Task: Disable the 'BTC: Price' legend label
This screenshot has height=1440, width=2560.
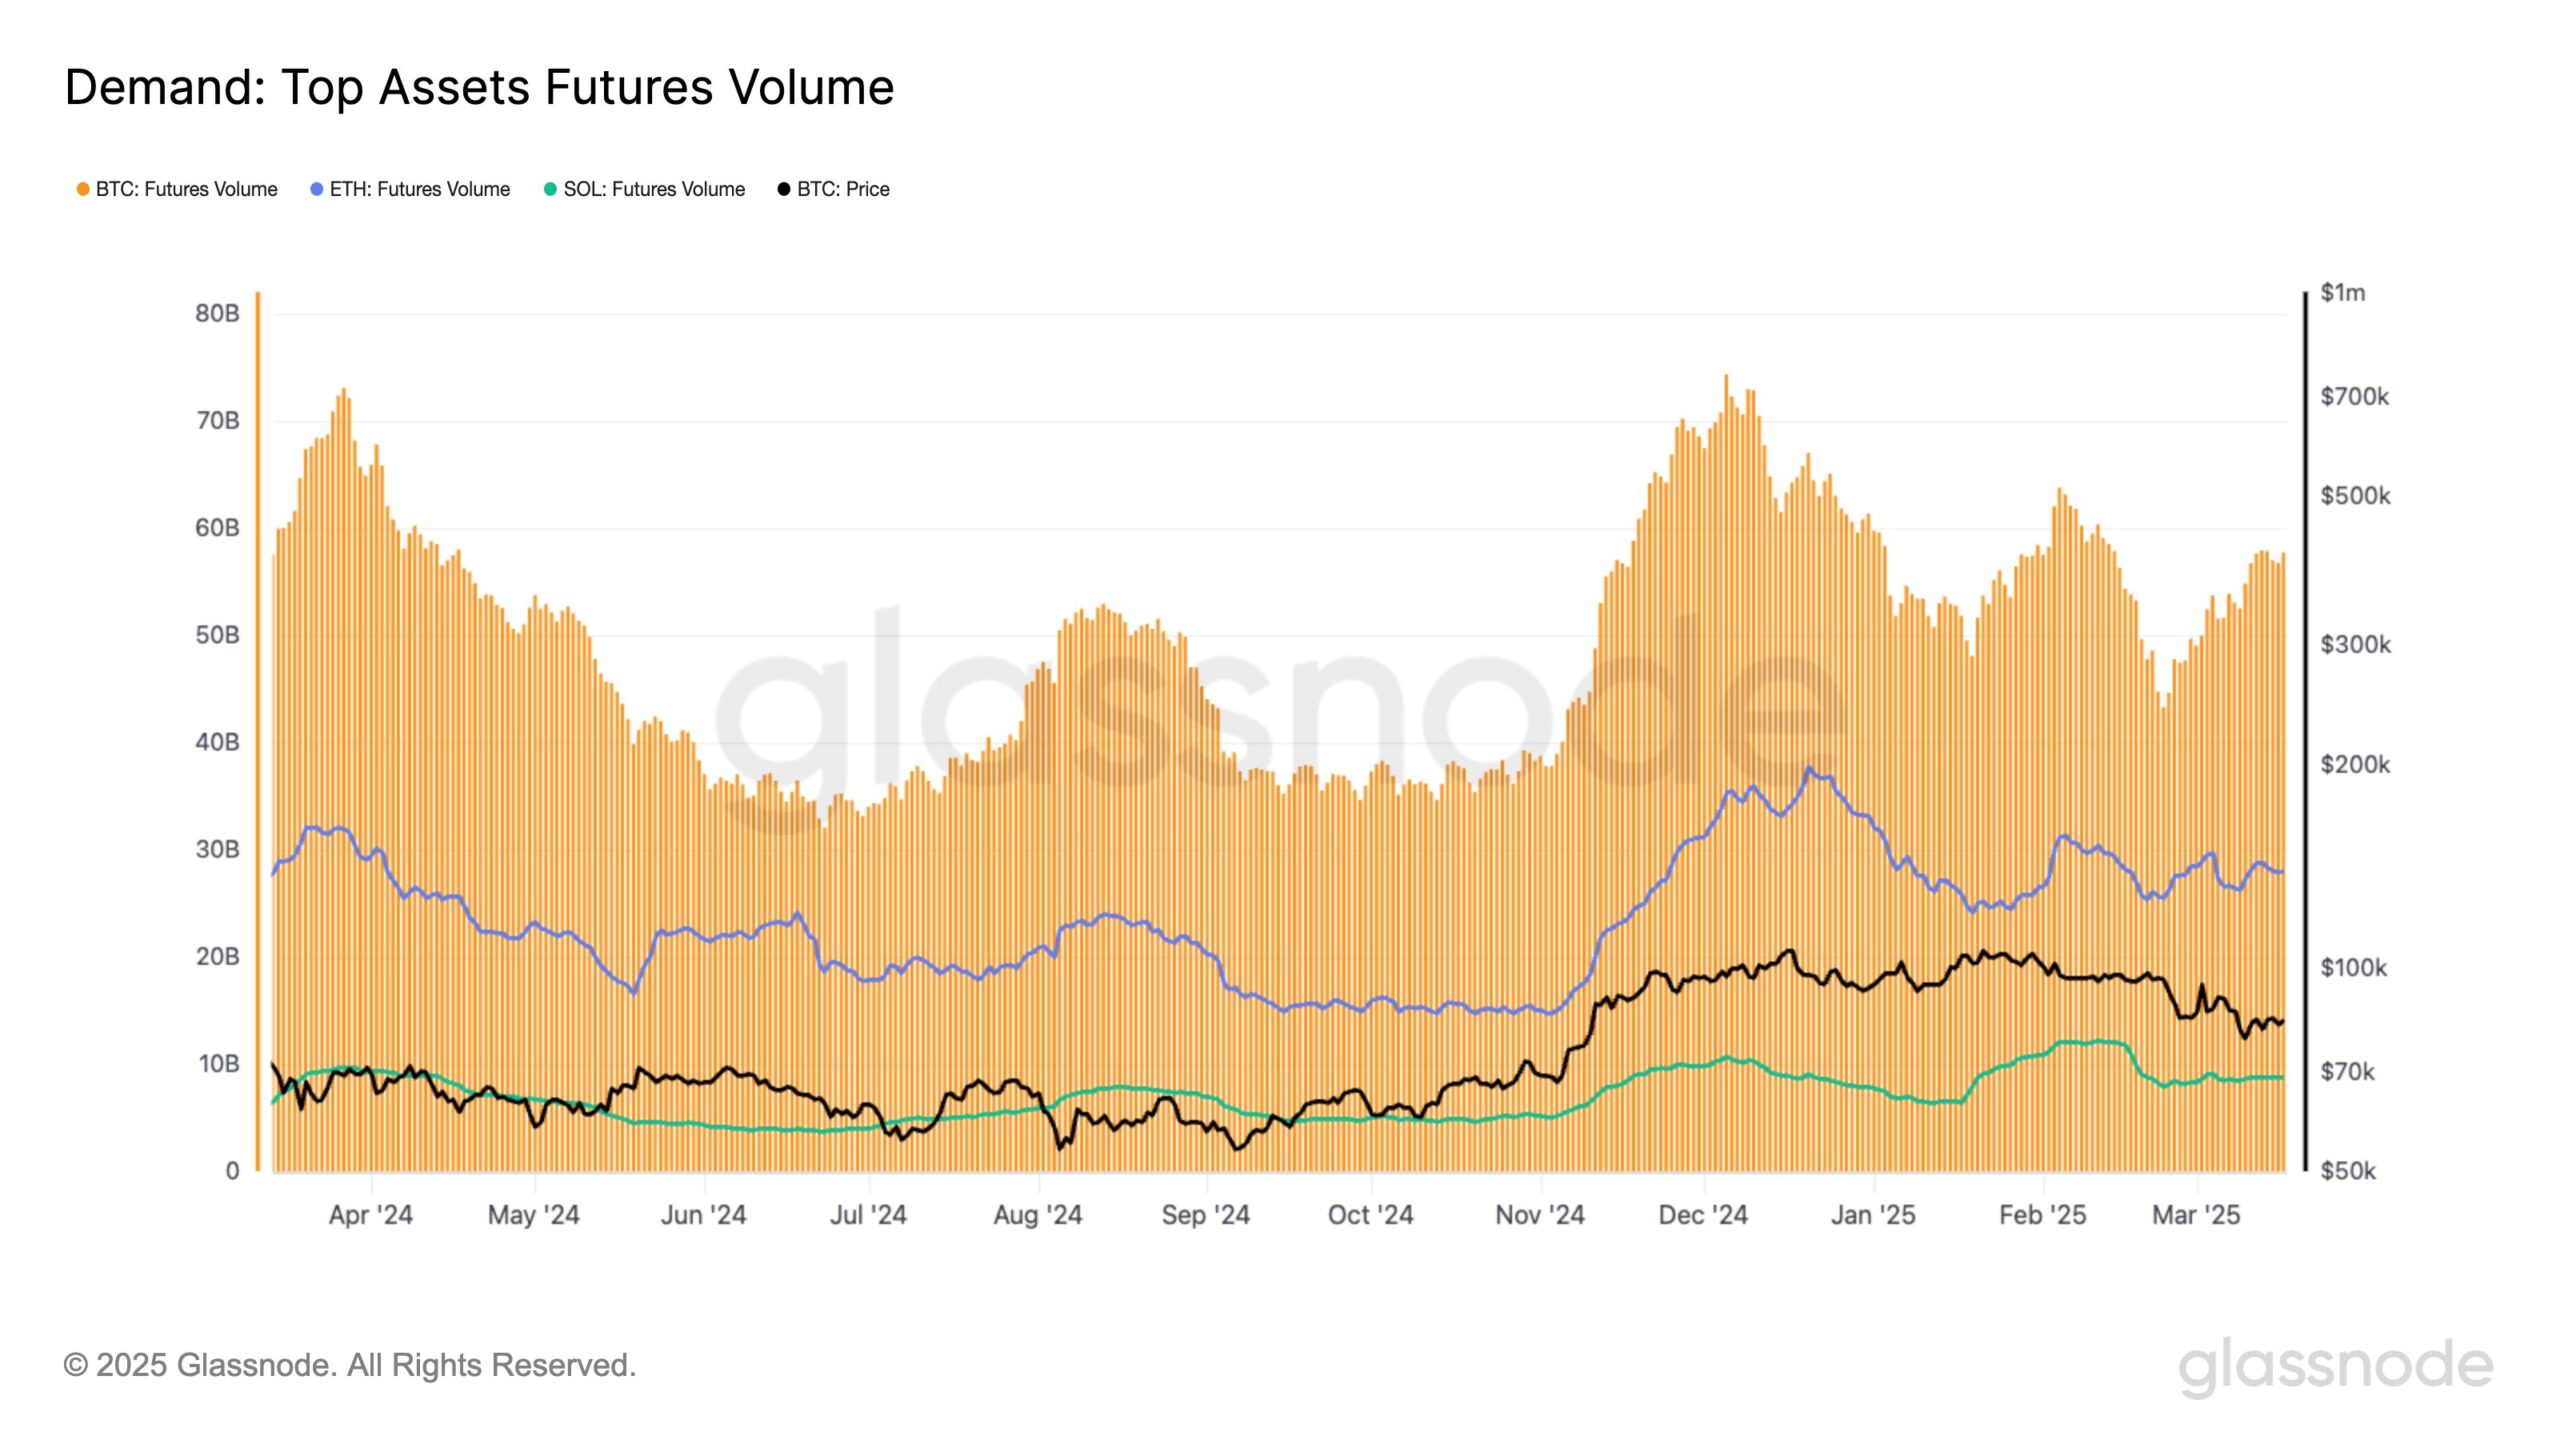Action: pyautogui.click(x=843, y=189)
